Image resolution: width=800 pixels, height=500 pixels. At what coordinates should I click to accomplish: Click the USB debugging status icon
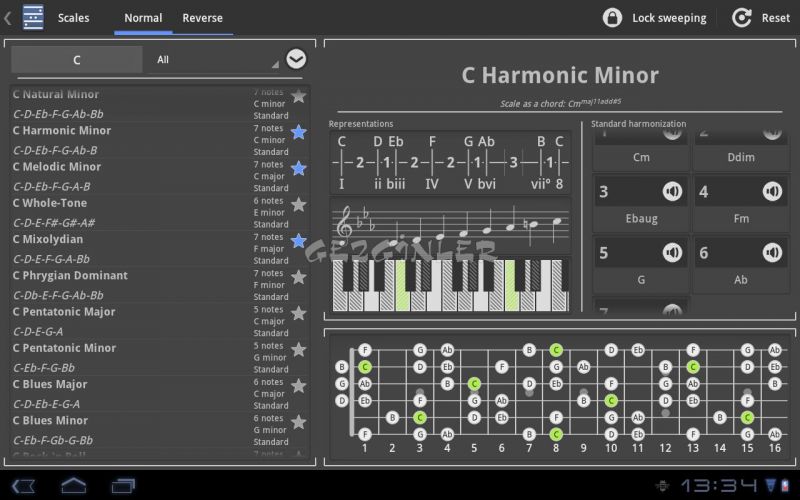click(663, 485)
